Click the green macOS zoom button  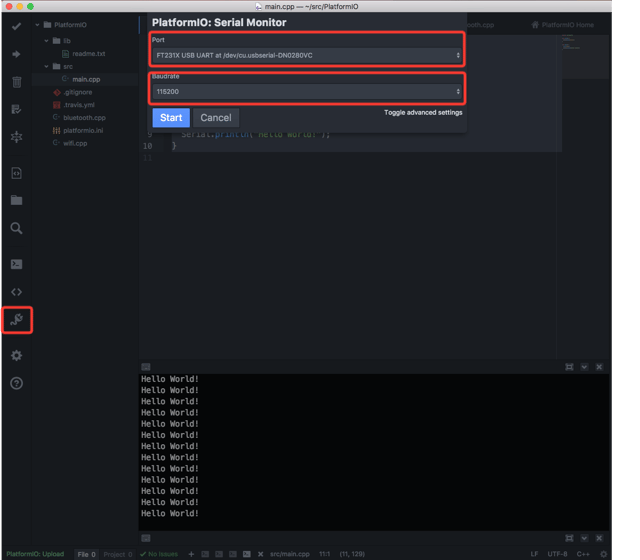30,7
